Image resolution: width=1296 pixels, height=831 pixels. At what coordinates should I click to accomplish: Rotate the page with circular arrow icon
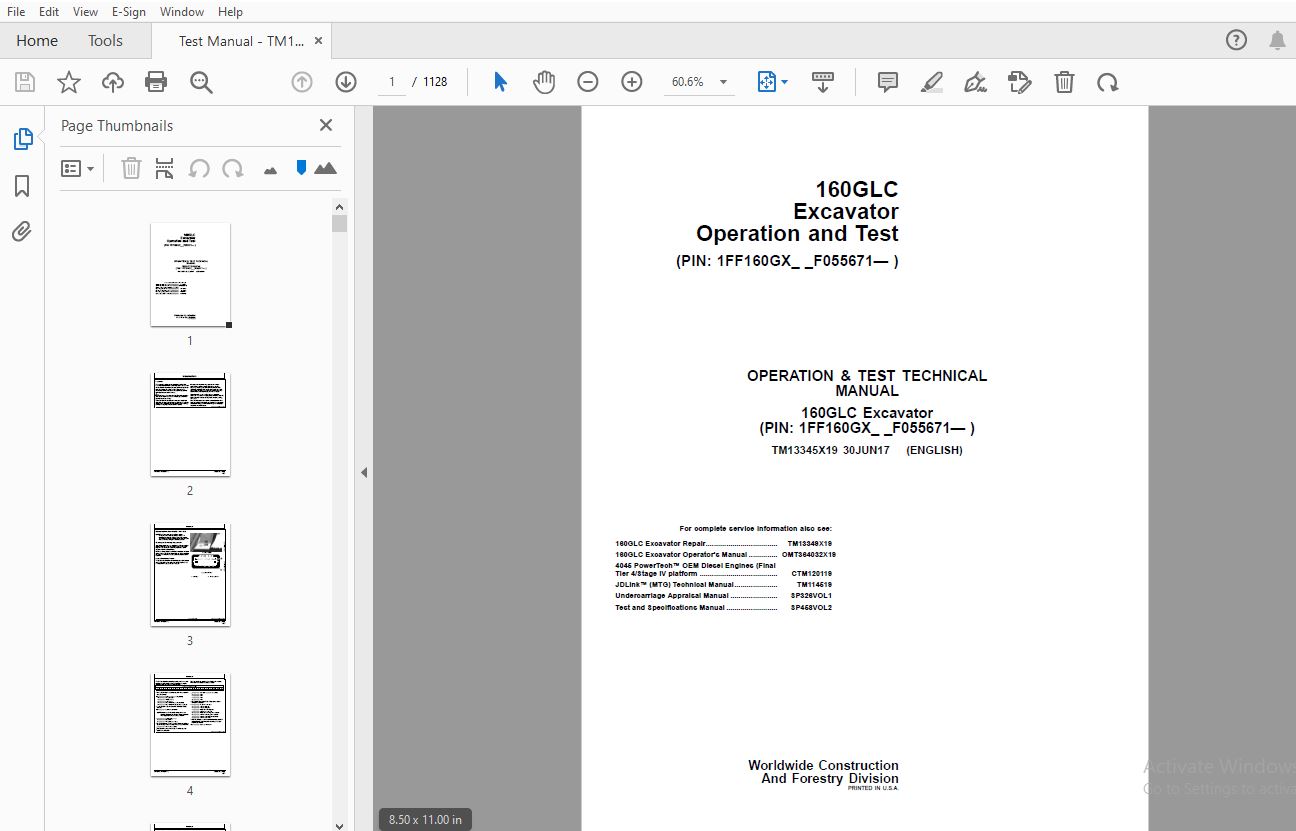1107,82
